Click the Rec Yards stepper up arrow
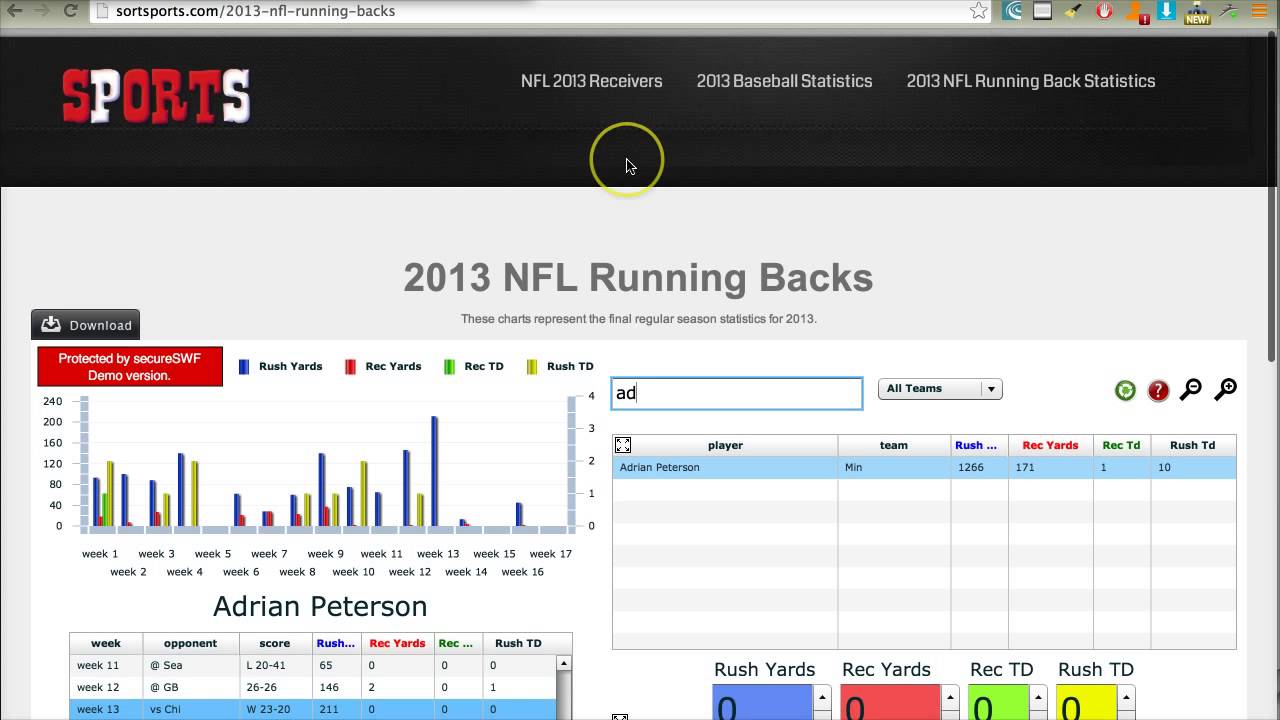This screenshot has height=720, width=1280. click(x=950, y=698)
